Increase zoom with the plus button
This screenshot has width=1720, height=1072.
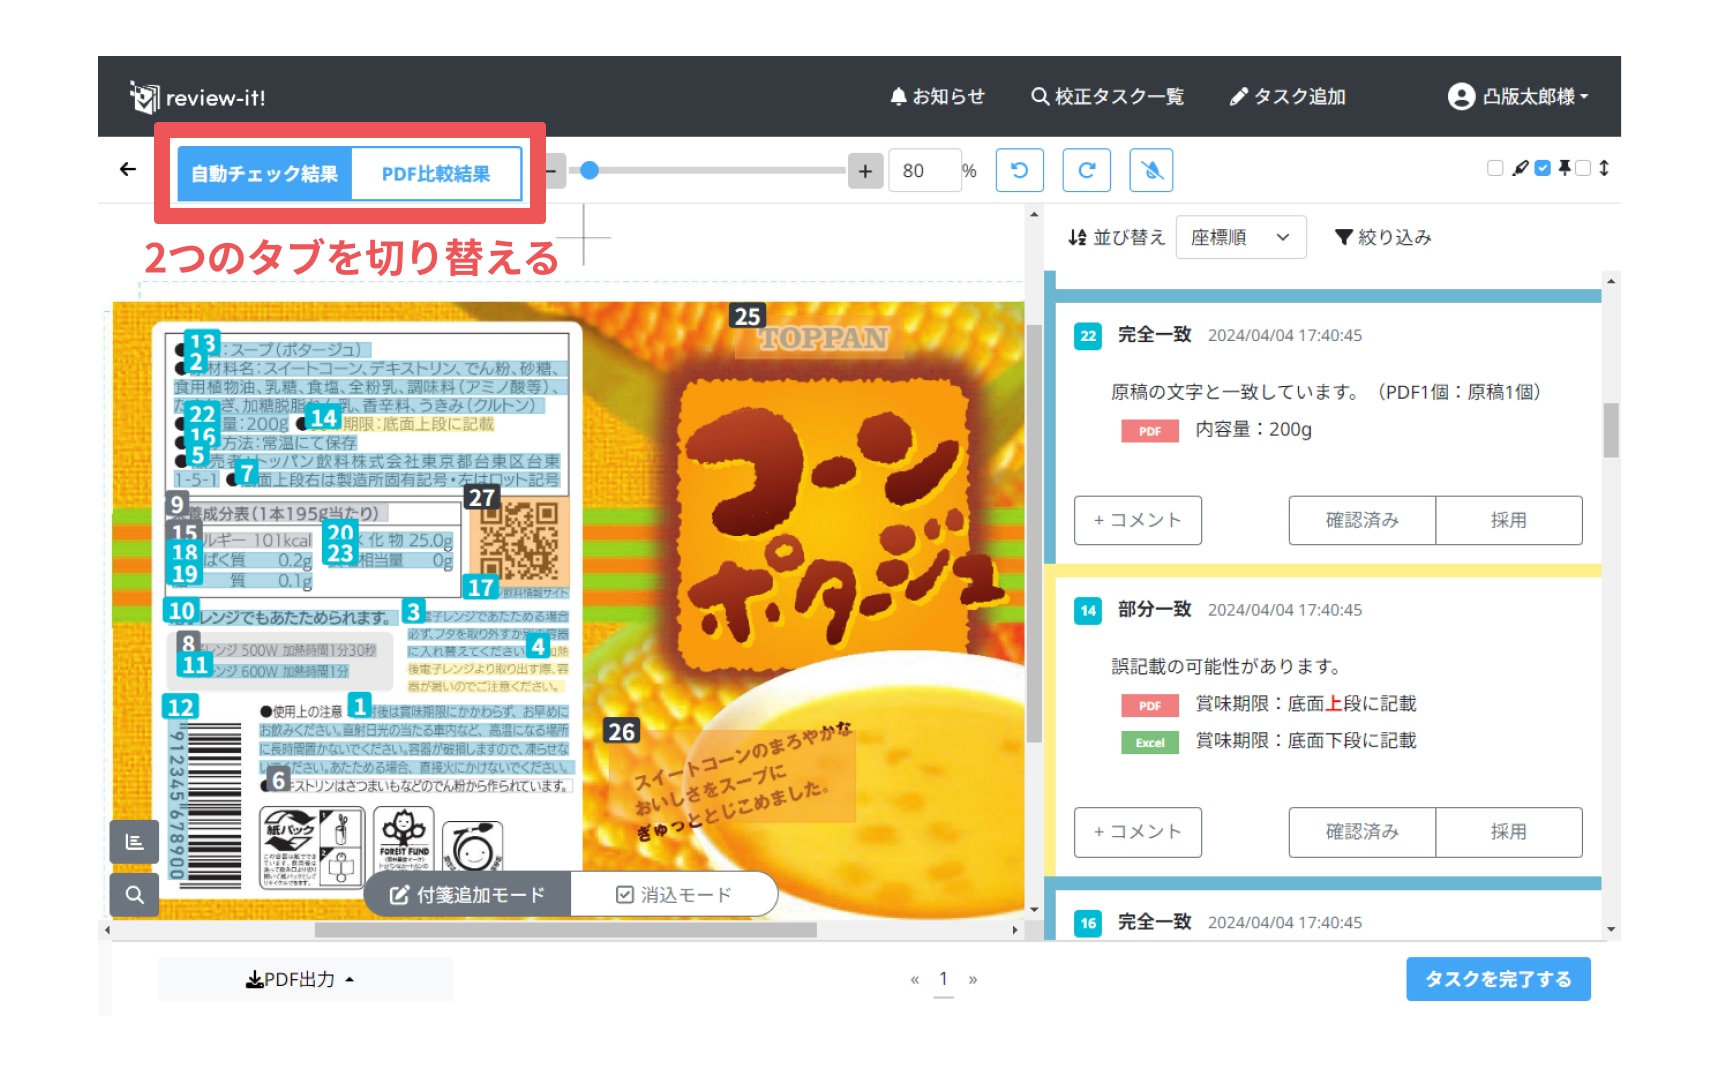point(865,171)
